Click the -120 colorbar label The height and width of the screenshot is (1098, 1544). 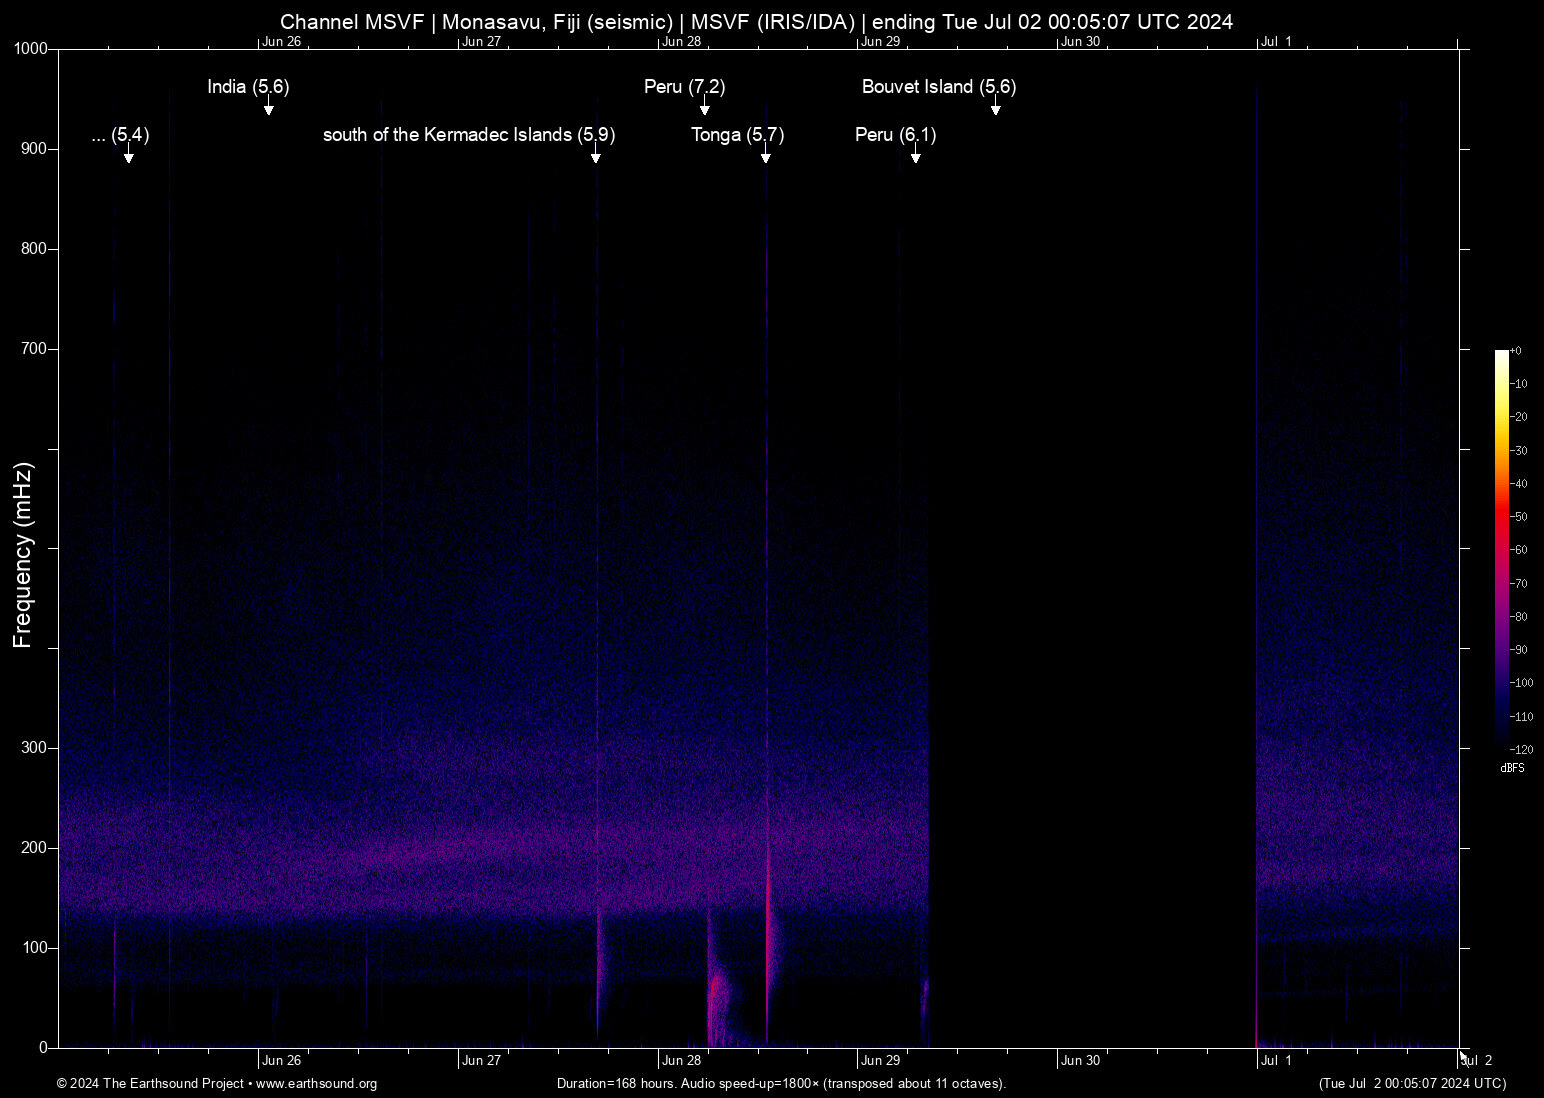point(1522,750)
